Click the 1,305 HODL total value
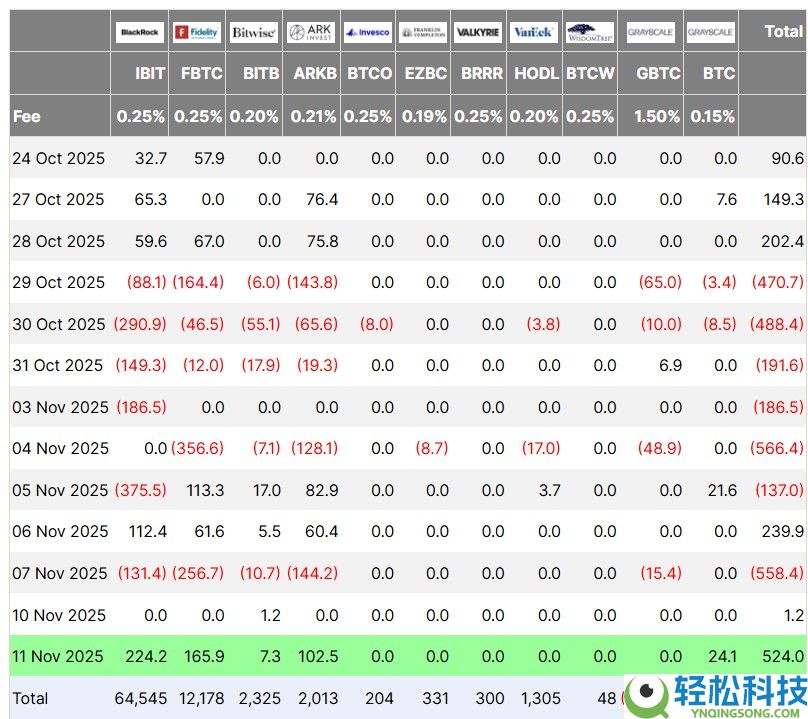The height and width of the screenshot is (719, 808). click(x=541, y=698)
